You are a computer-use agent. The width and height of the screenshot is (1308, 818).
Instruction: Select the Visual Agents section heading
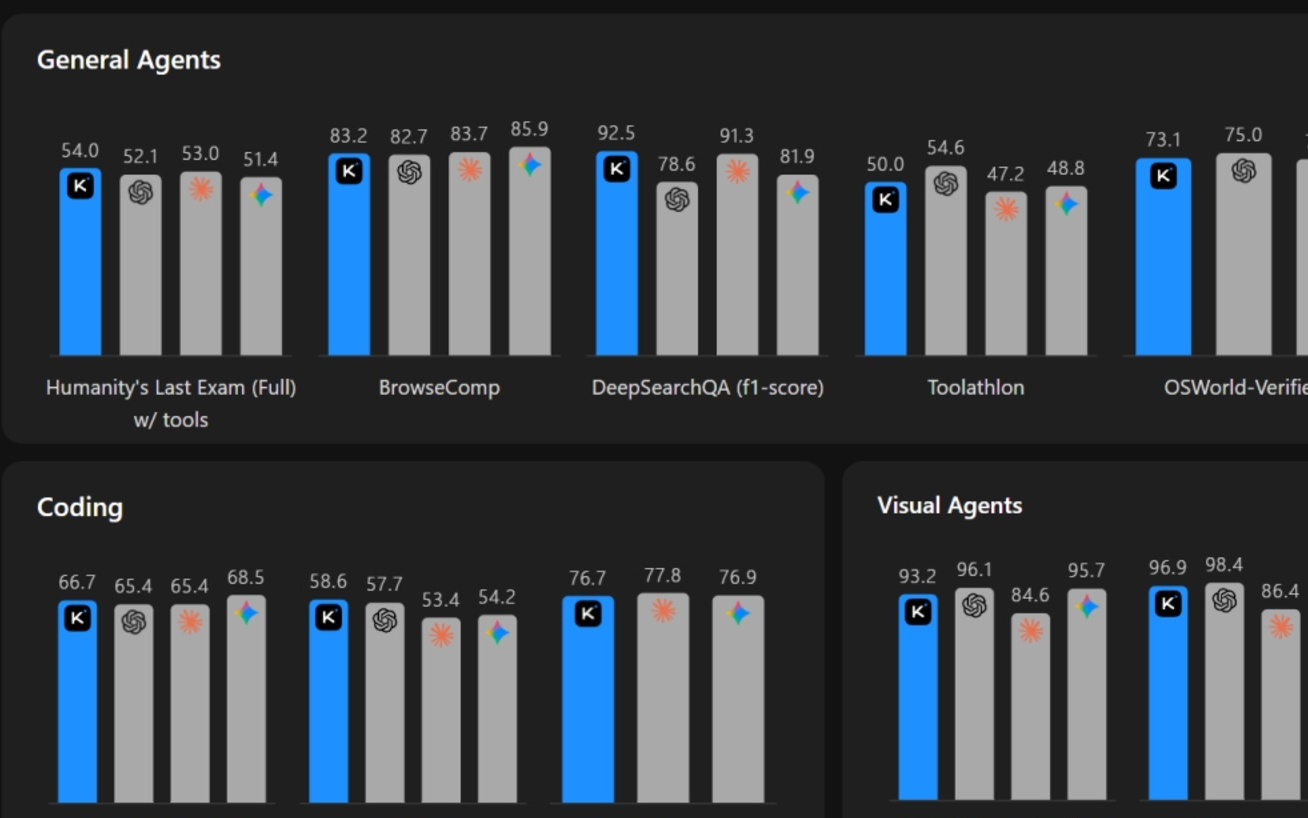[x=949, y=506]
